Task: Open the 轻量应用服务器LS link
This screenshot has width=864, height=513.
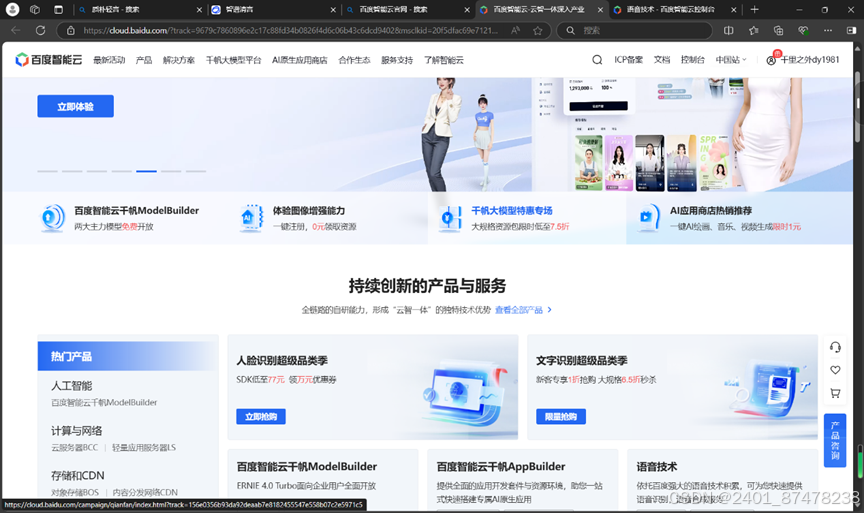Action: click(144, 447)
